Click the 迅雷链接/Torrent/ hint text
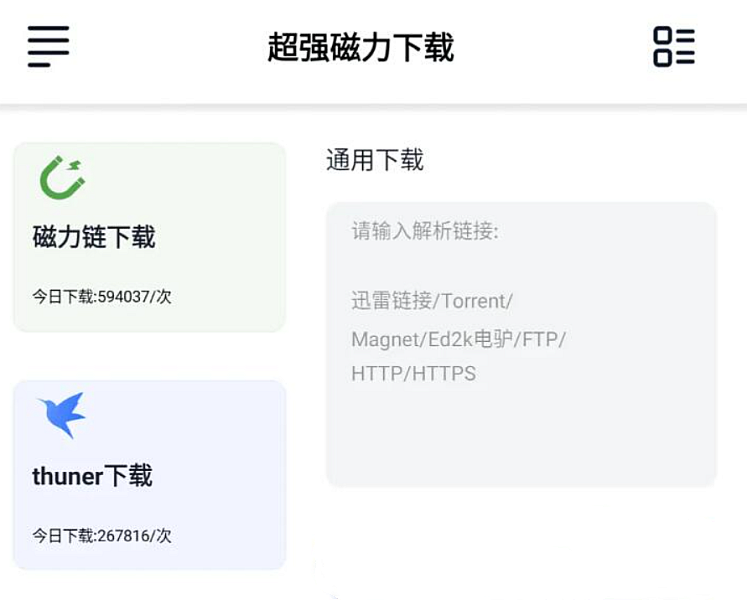 (431, 300)
